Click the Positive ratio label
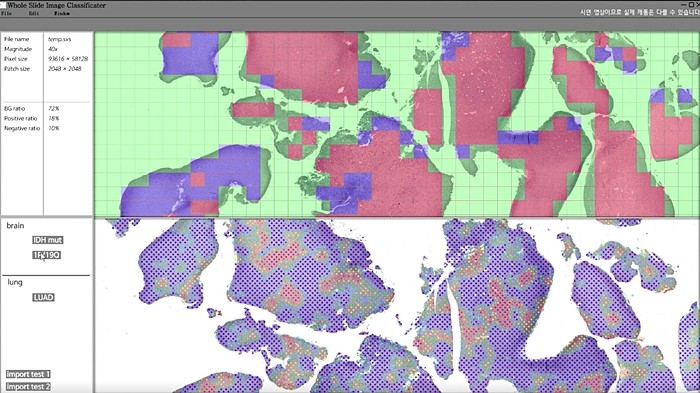The height and width of the screenshot is (393, 700). click(x=21, y=118)
